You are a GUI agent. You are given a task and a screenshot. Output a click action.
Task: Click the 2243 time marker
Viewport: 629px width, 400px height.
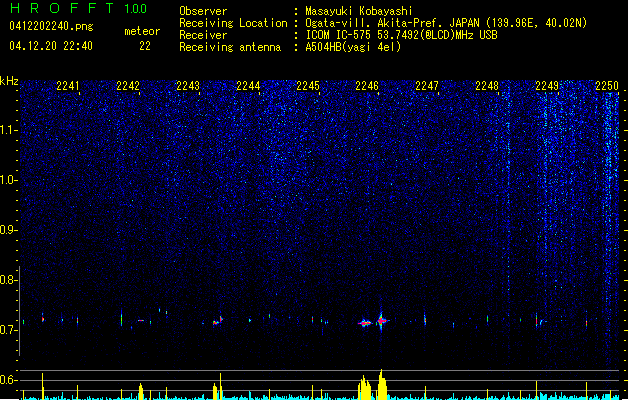point(188,85)
